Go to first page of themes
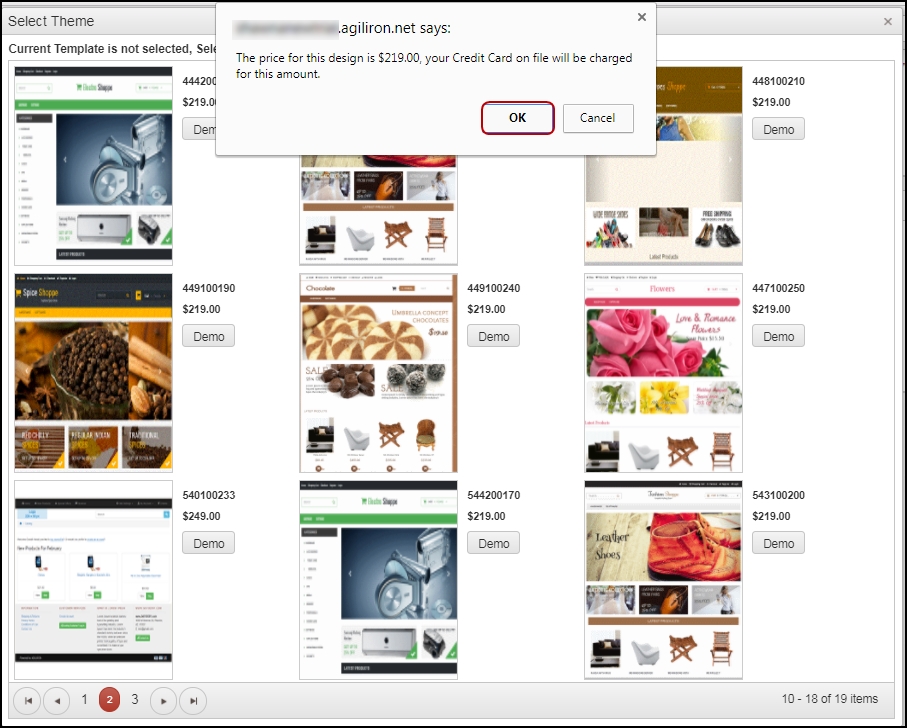907x728 pixels. pyautogui.click(x=28, y=700)
